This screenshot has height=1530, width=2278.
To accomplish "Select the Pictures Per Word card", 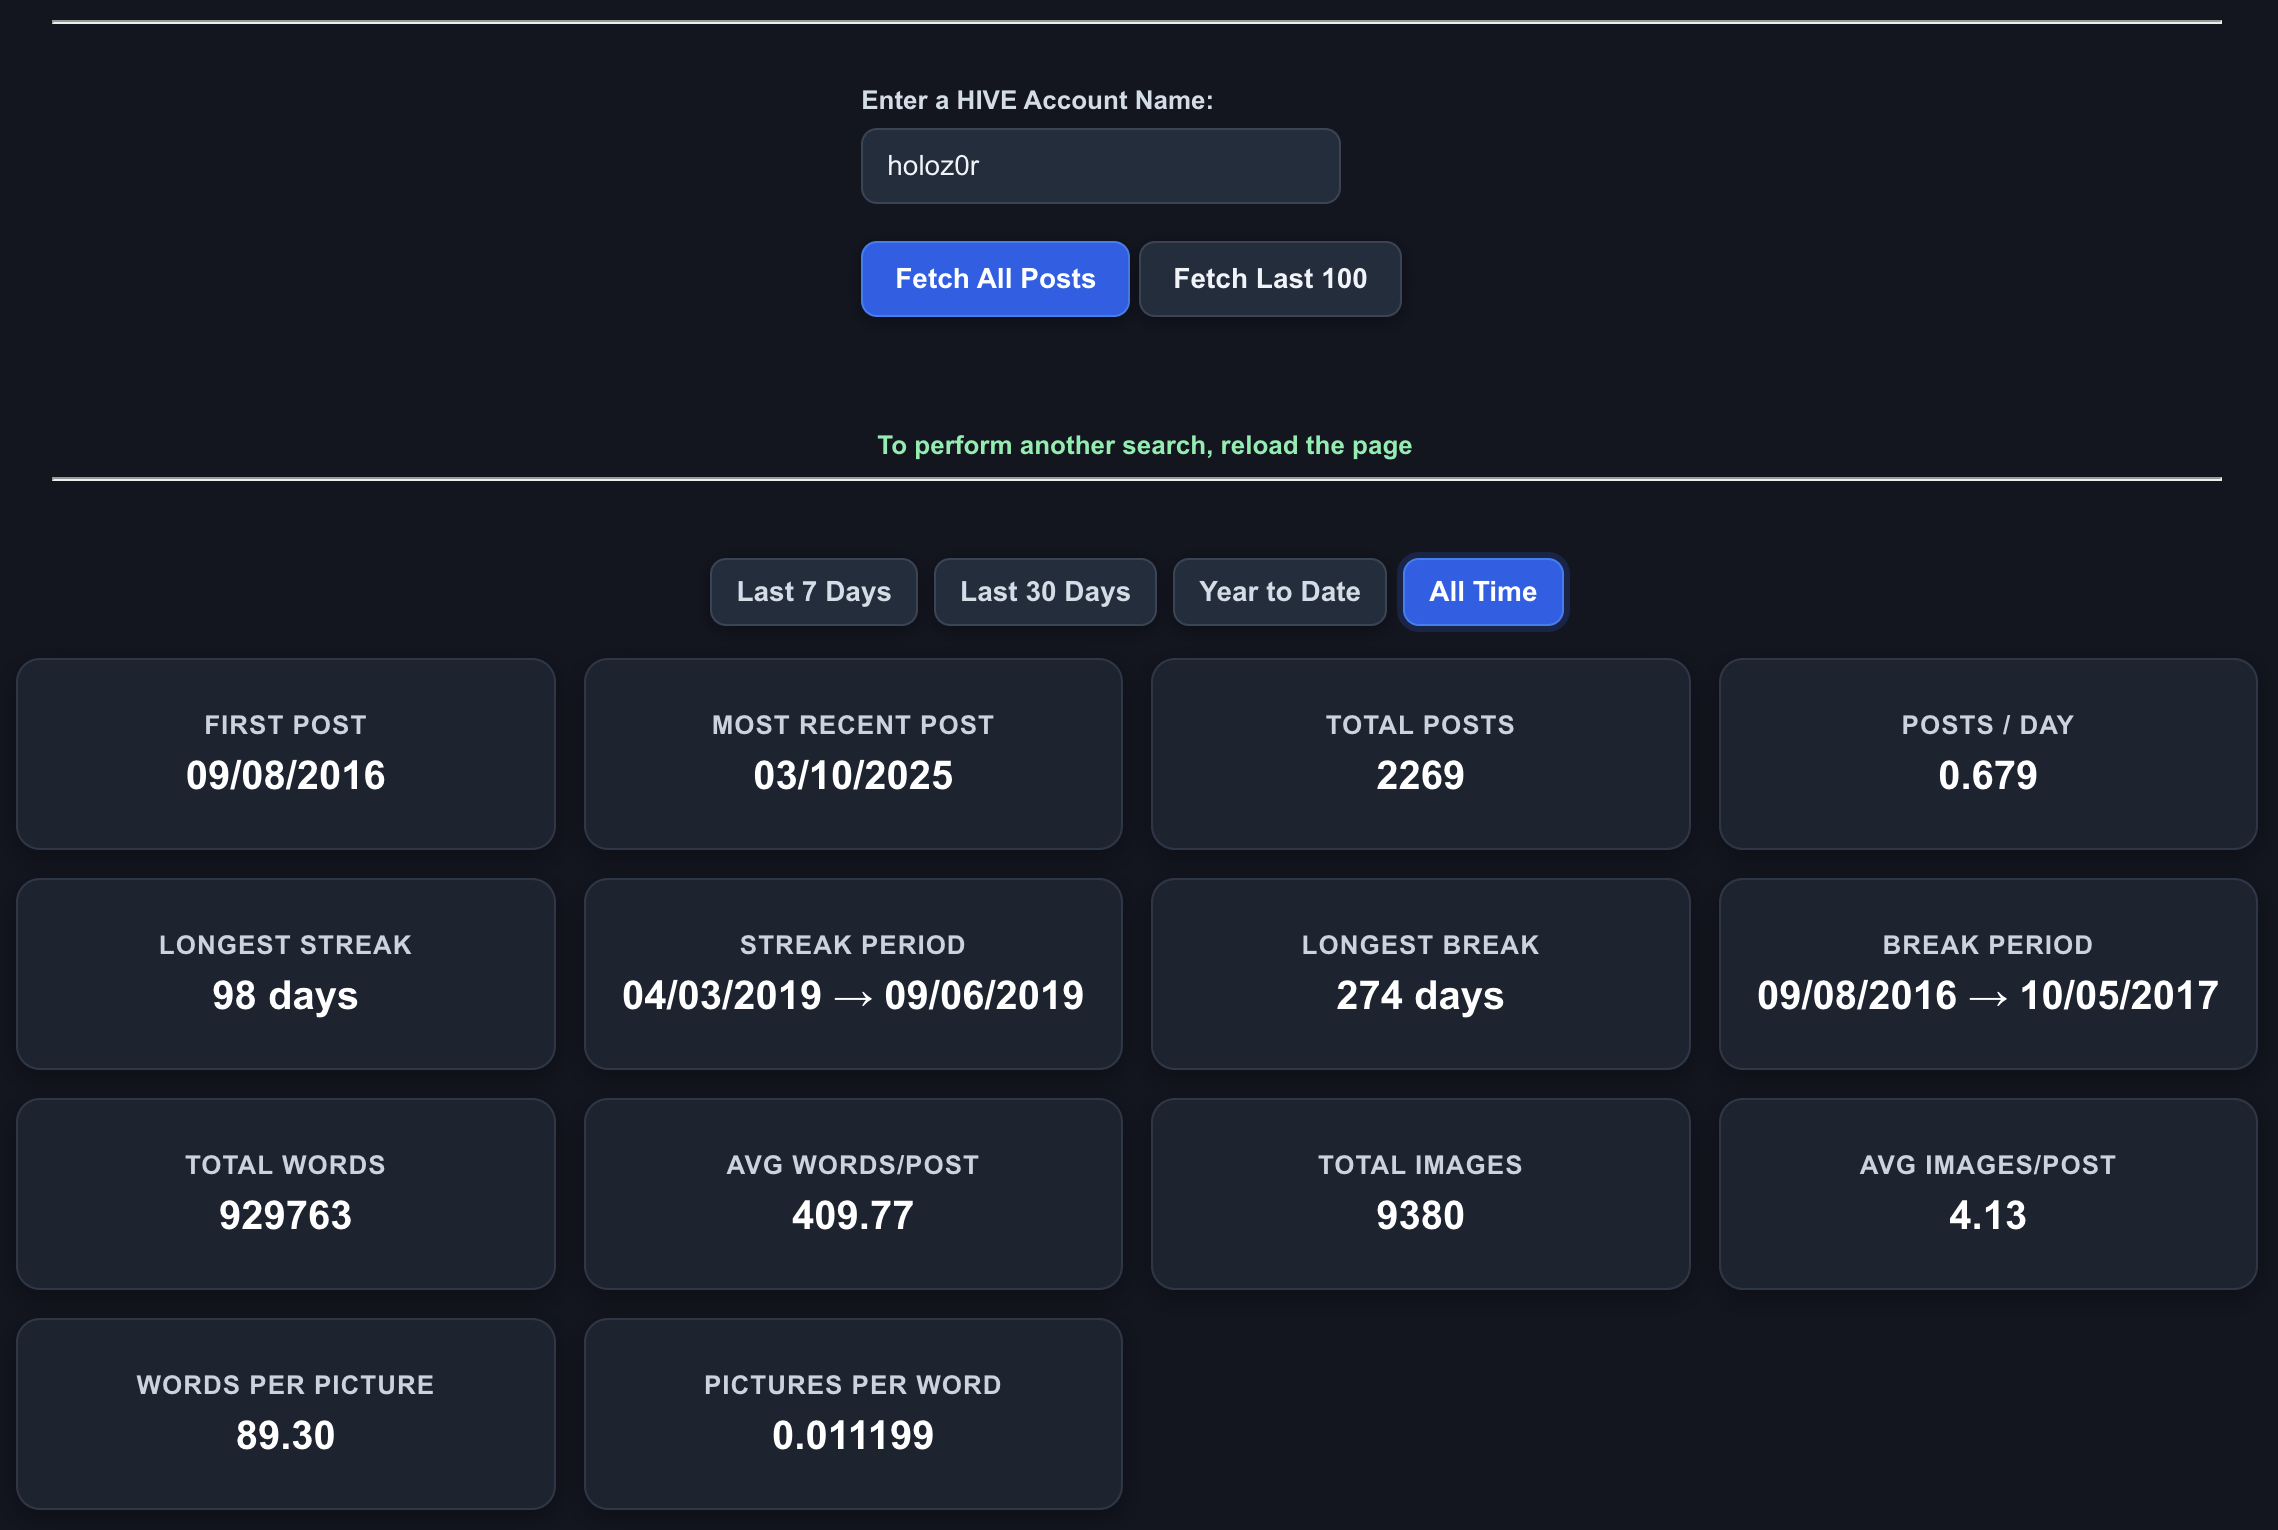I will click(853, 1414).
